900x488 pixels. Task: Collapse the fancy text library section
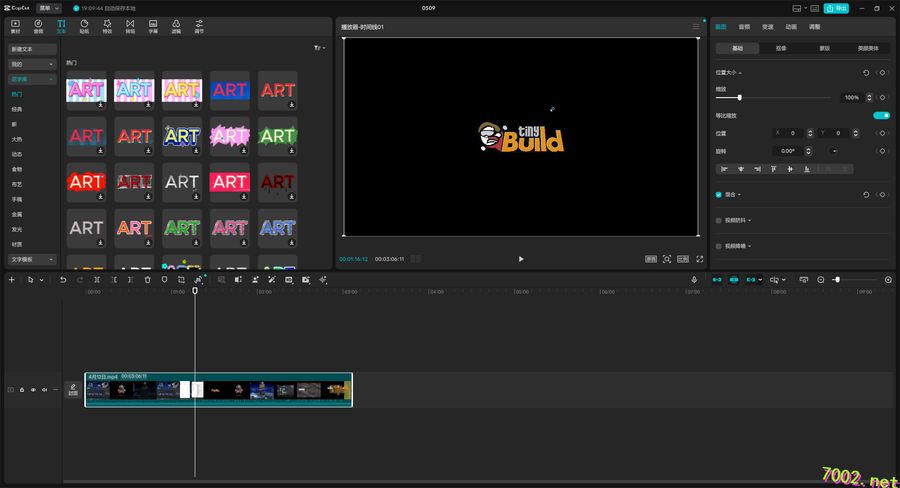(32, 79)
